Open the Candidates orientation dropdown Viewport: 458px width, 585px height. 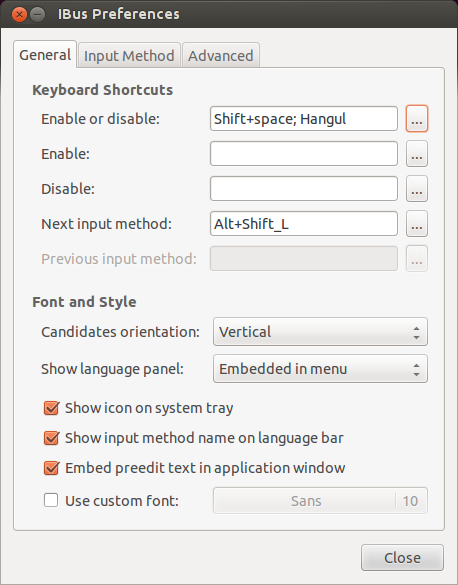coord(320,332)
